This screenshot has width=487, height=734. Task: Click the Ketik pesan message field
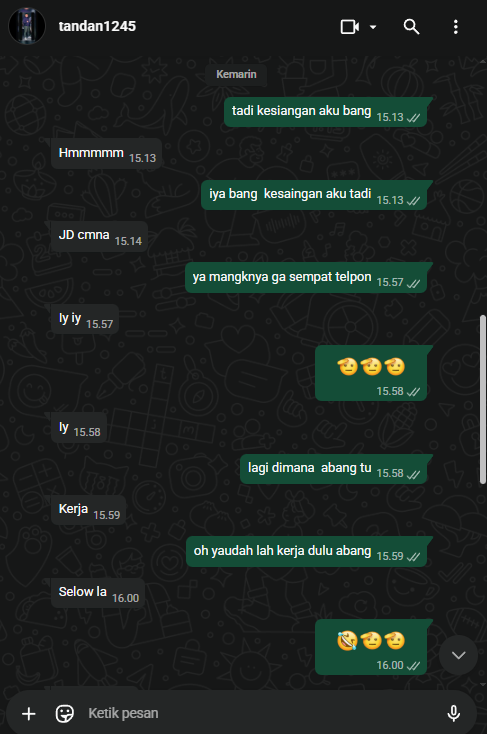click(262, 713)
